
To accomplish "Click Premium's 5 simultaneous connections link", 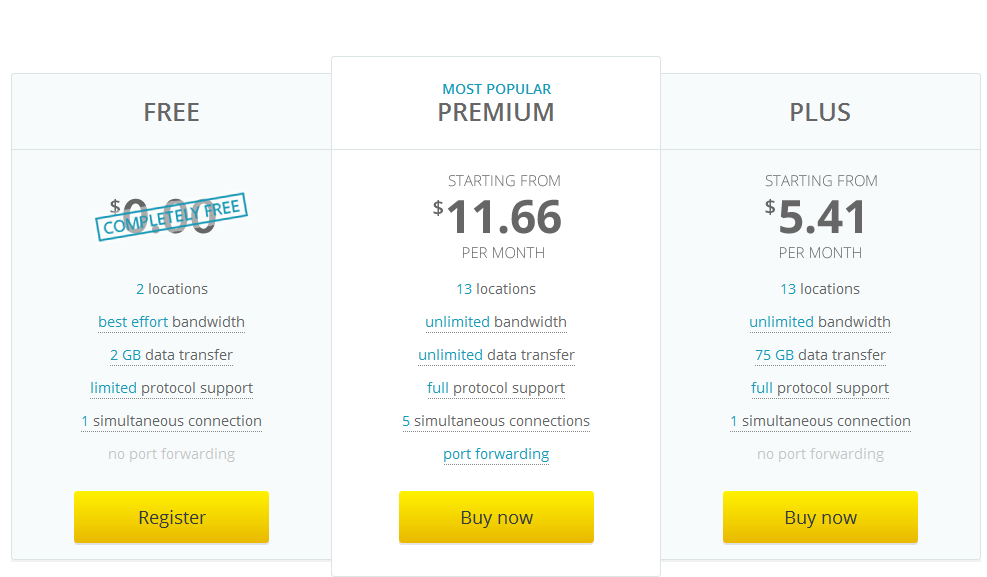I will coord(496,421).
